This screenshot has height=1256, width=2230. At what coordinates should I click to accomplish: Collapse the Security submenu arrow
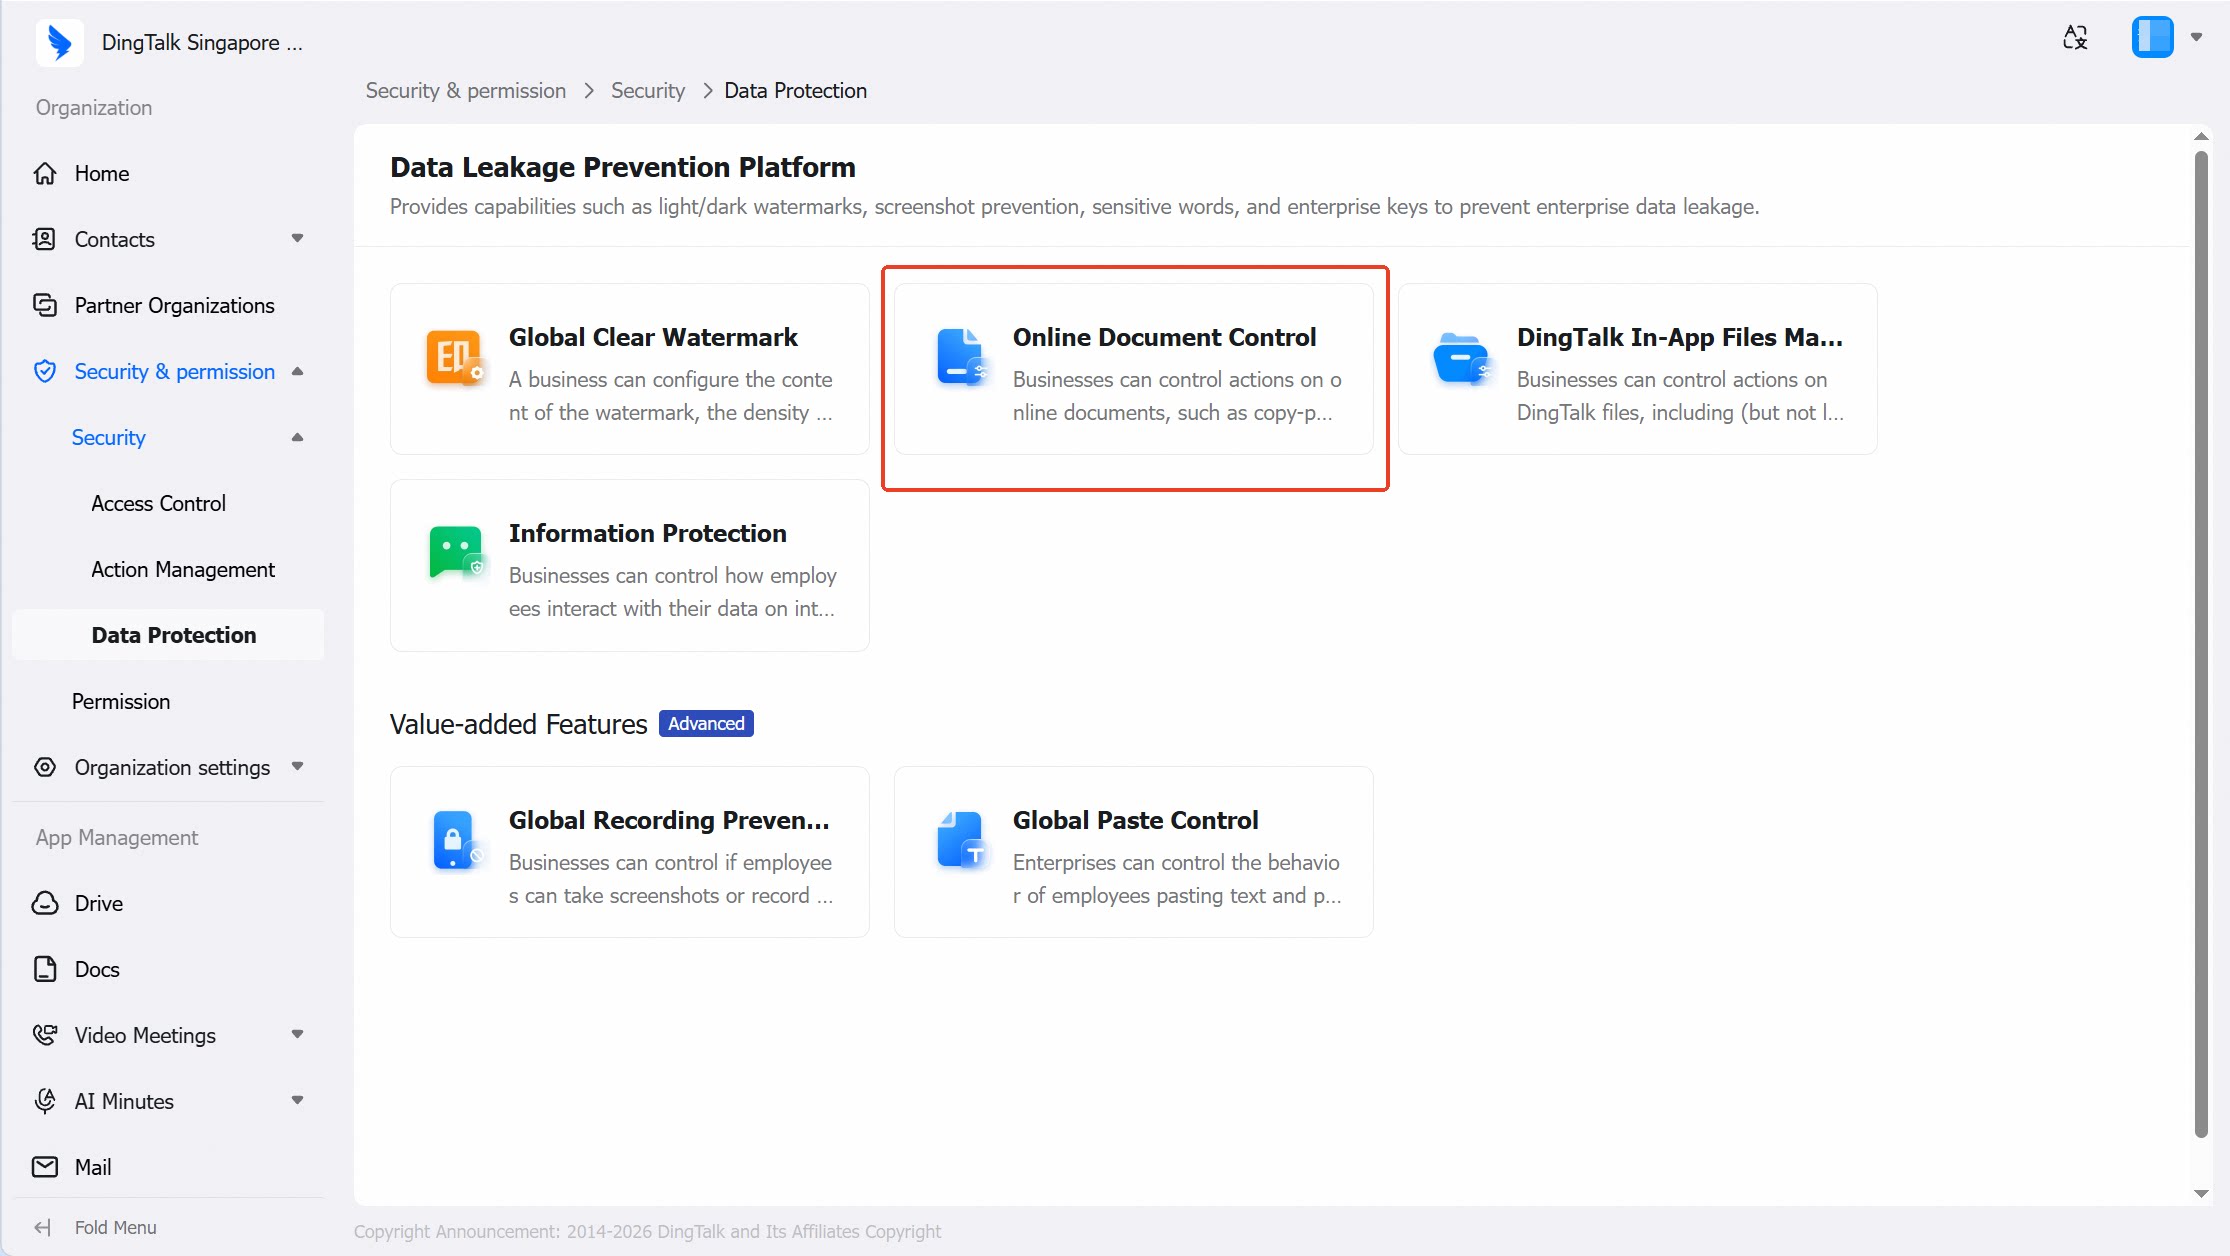point(297,437)
